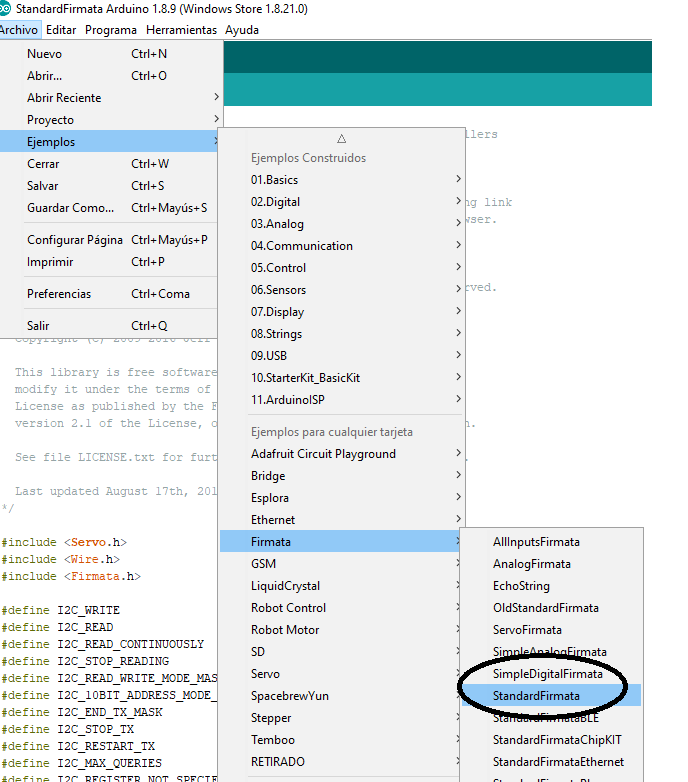Expand the 01.Basics examples
The height and width of the screenshot is (782, 688).
click(x=274, y=180)
